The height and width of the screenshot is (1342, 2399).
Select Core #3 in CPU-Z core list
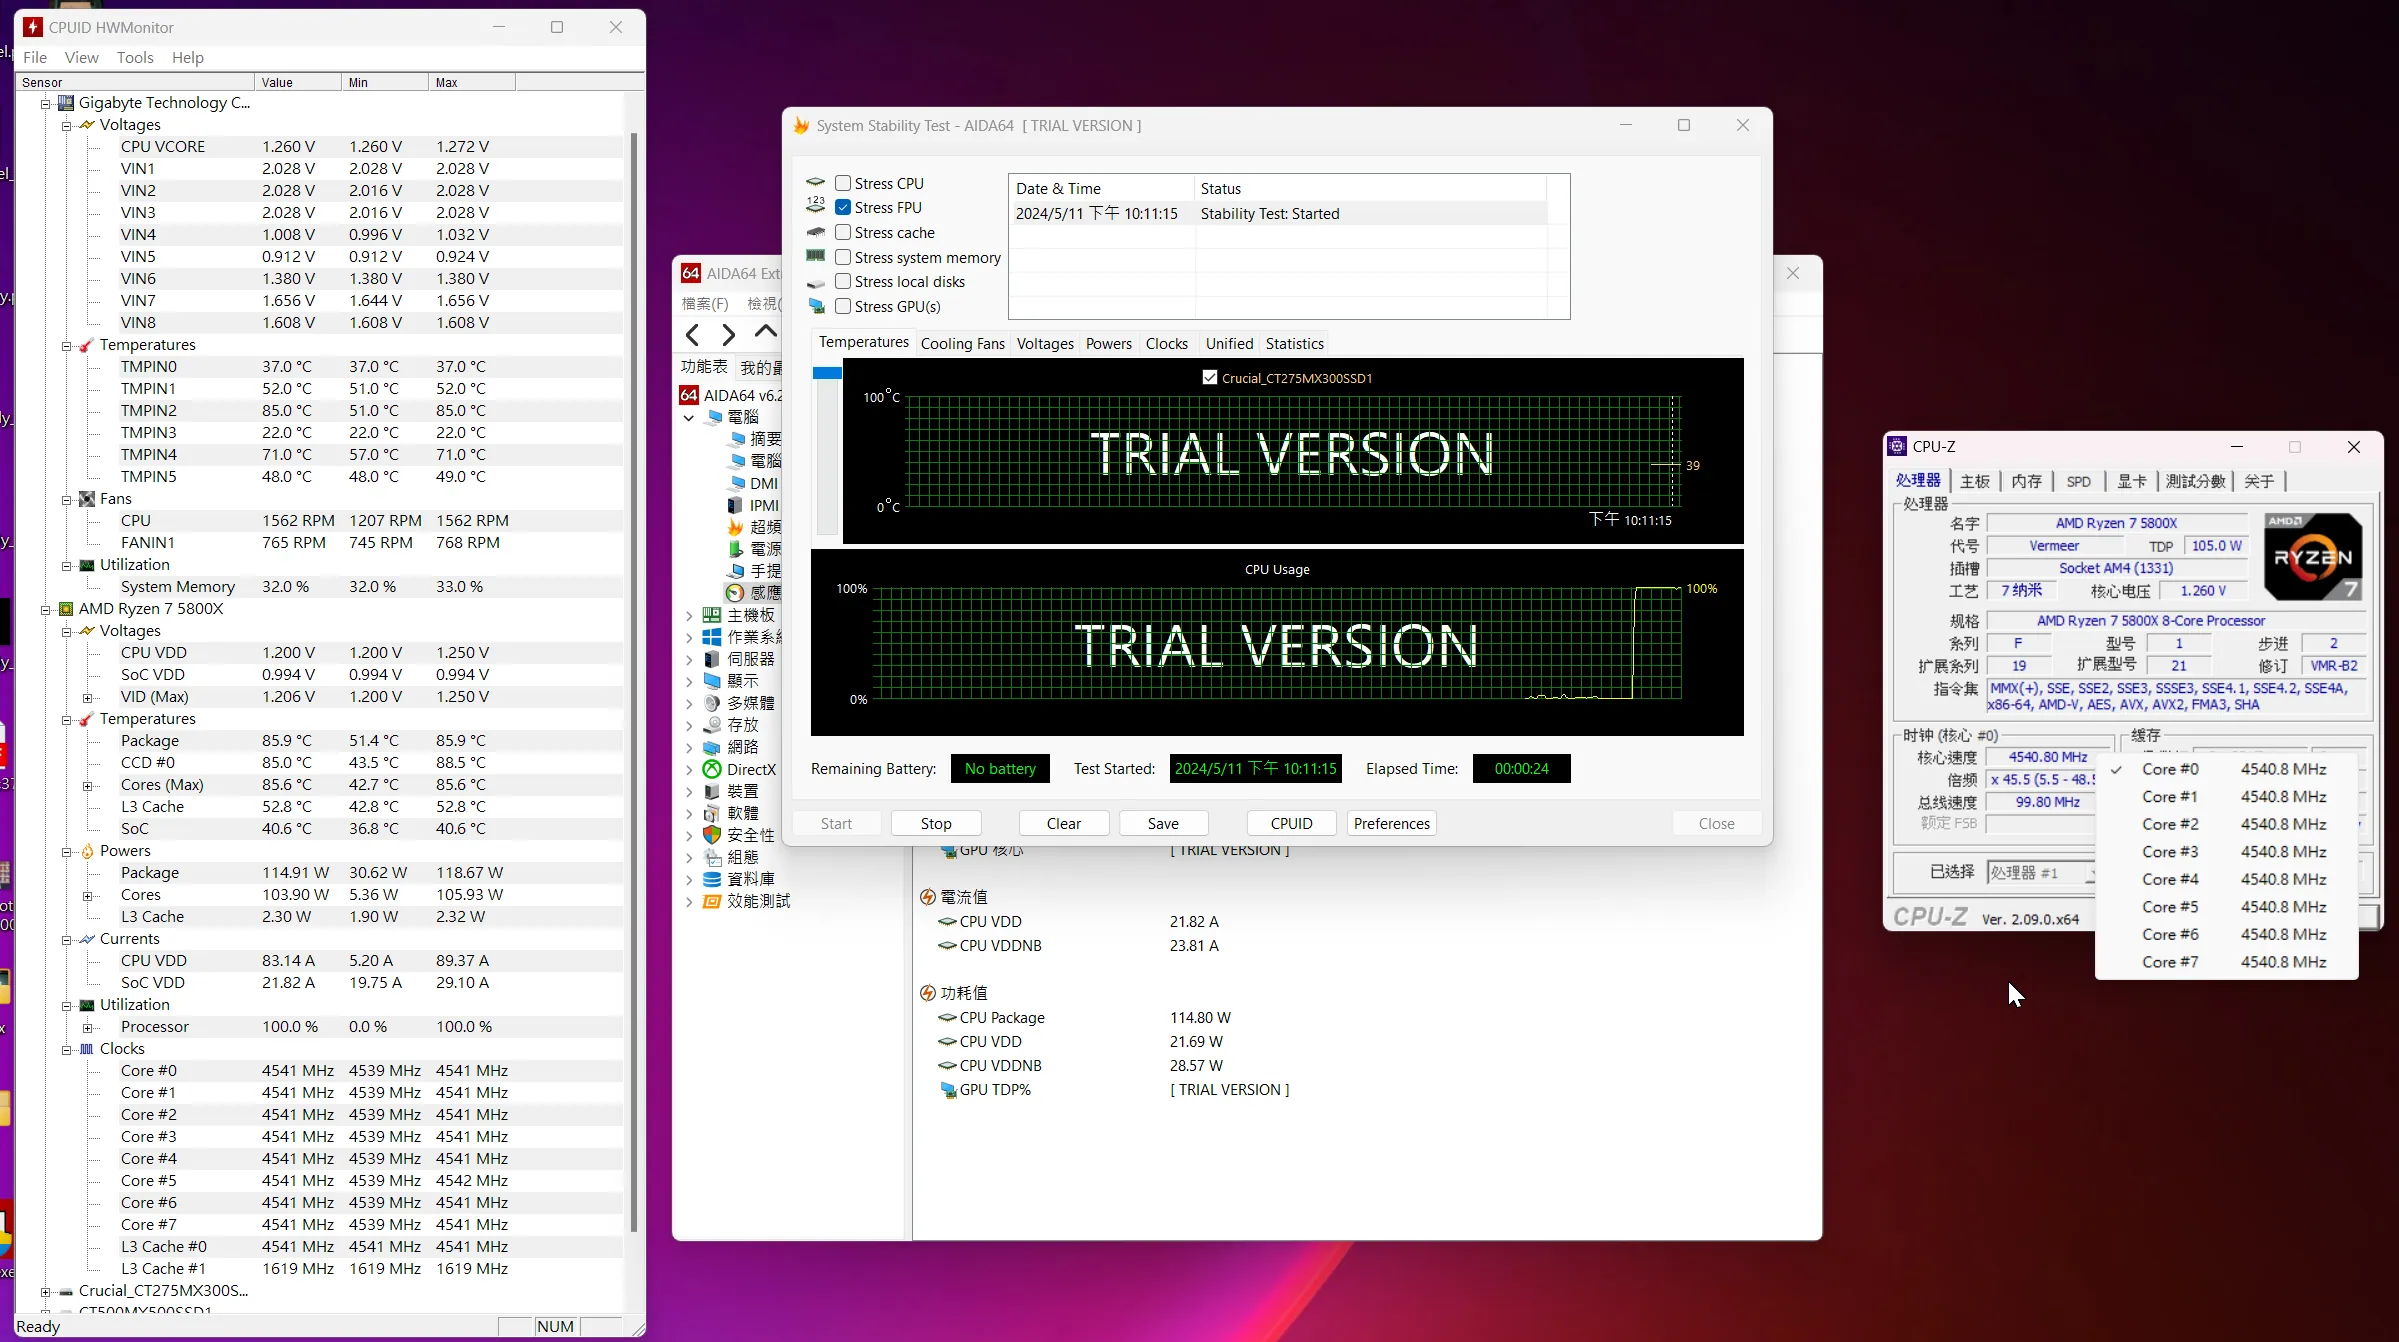tap(2228, 851)
